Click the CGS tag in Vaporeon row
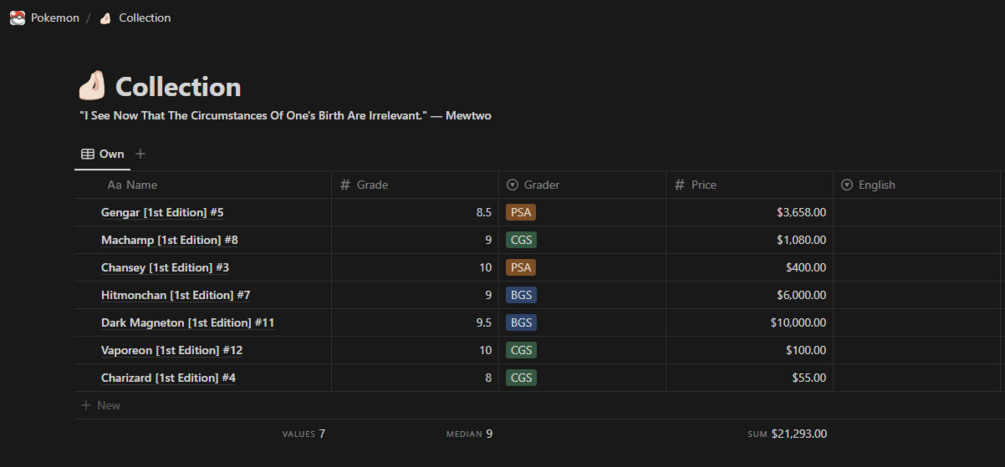Screen dimensions: 1005x467 pyautogui.click(x=521, y=350)
